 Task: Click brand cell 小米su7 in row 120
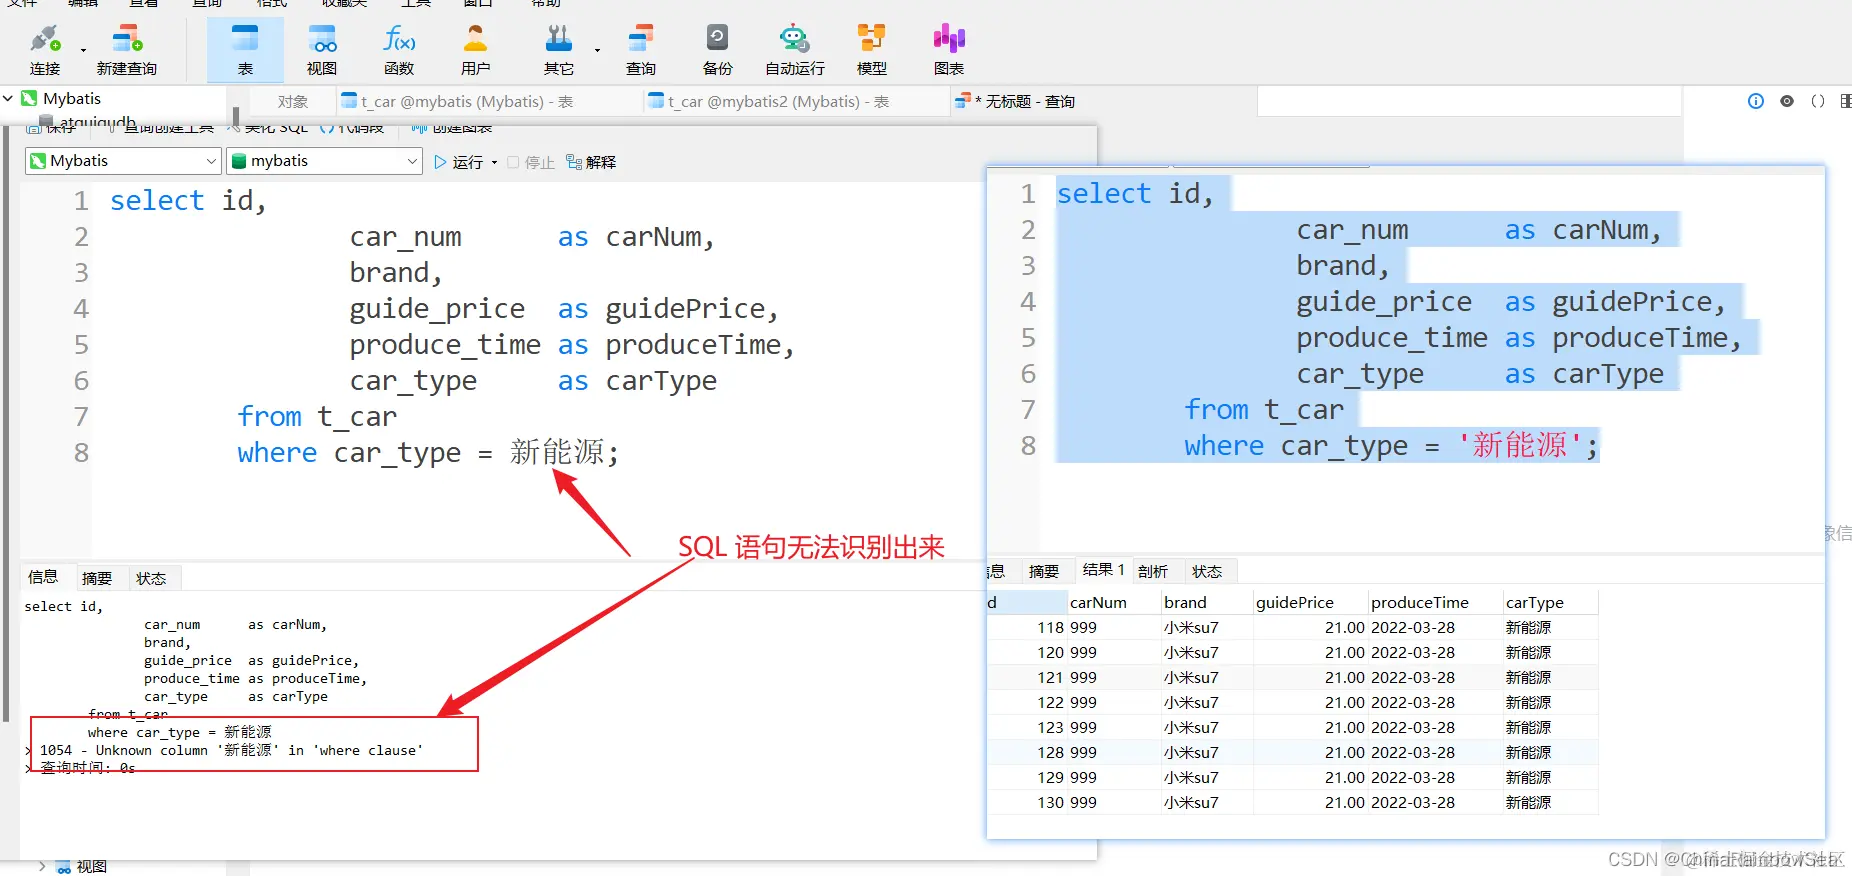(x=1205, y=653)
